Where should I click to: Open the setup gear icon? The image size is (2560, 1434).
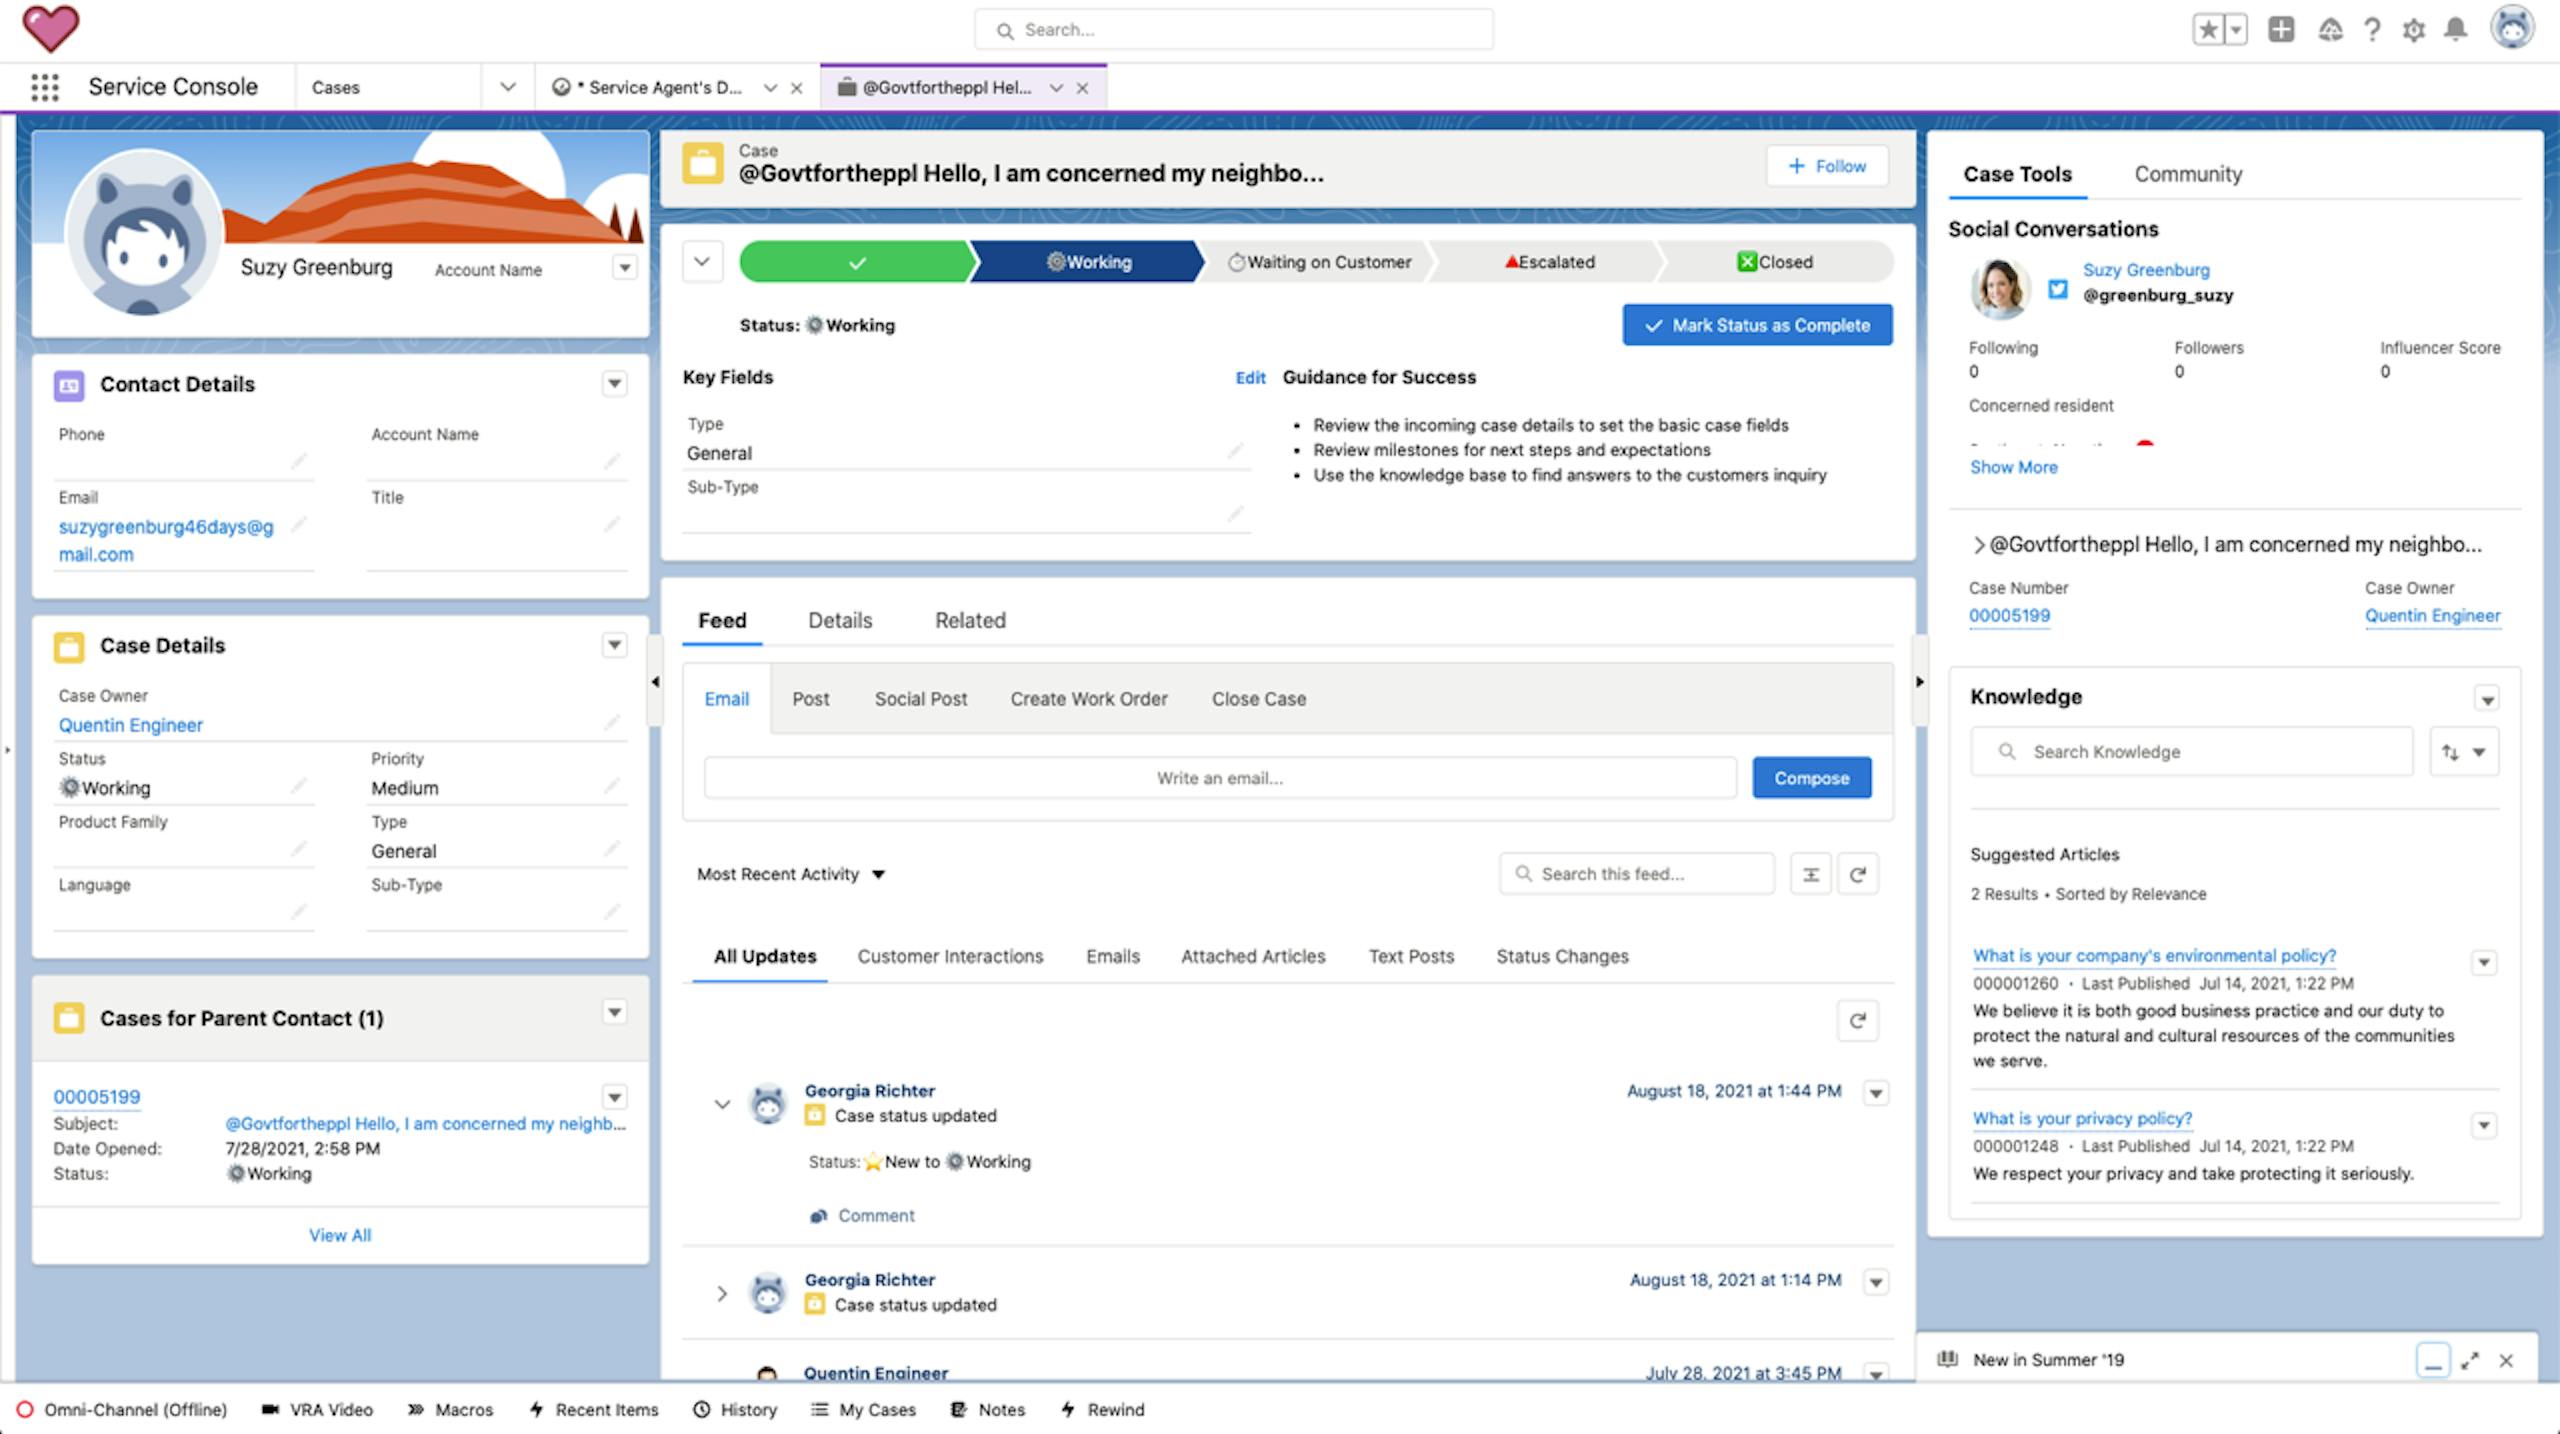point(2413,30)
